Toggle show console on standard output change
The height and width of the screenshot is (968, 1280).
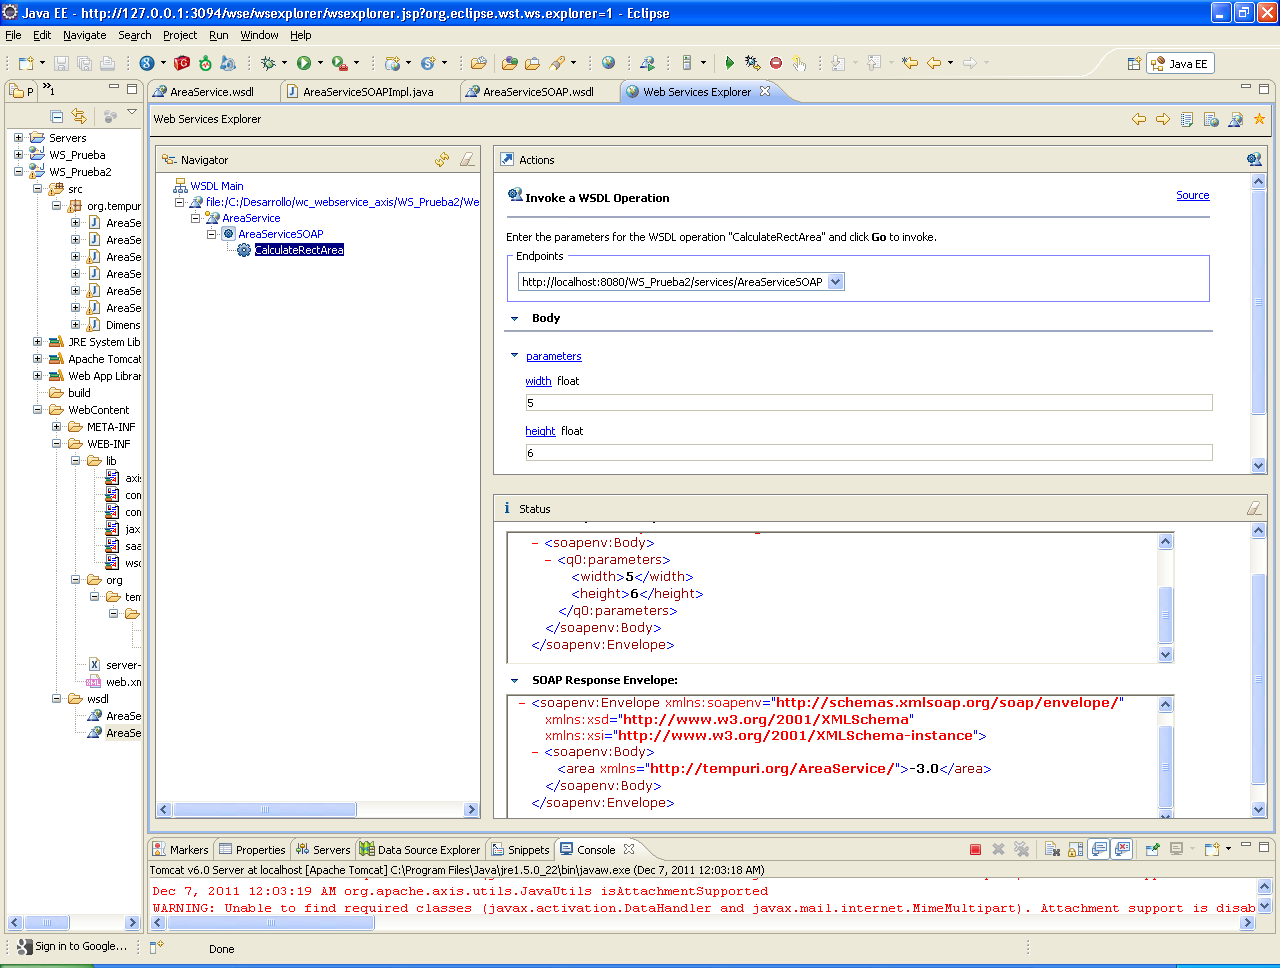pos(1099,850)
